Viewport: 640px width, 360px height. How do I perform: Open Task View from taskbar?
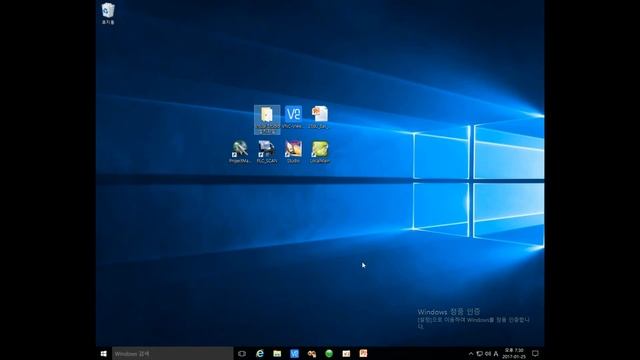pyautogui.click(x=242, y=353)
